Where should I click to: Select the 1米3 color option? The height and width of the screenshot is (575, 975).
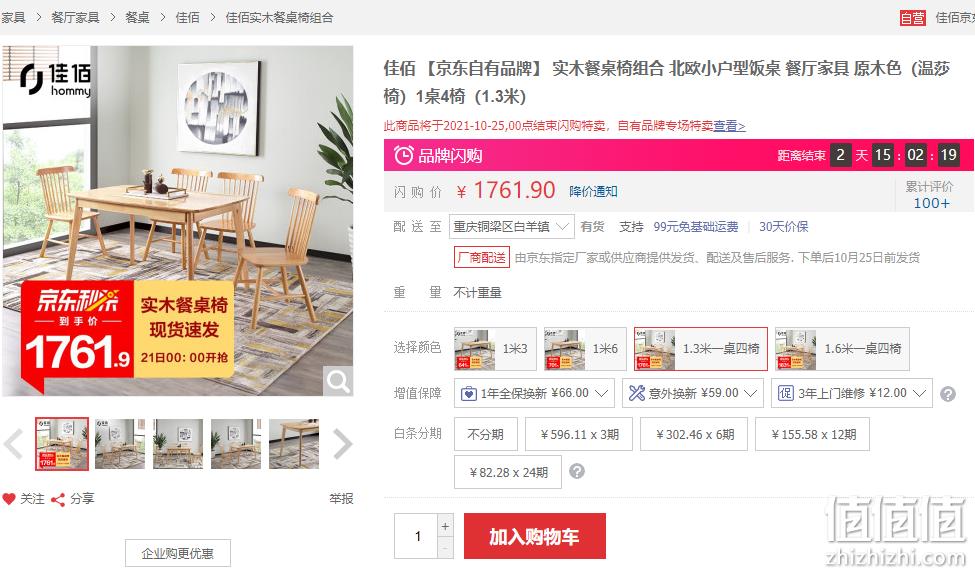click(x=495, y=349)
